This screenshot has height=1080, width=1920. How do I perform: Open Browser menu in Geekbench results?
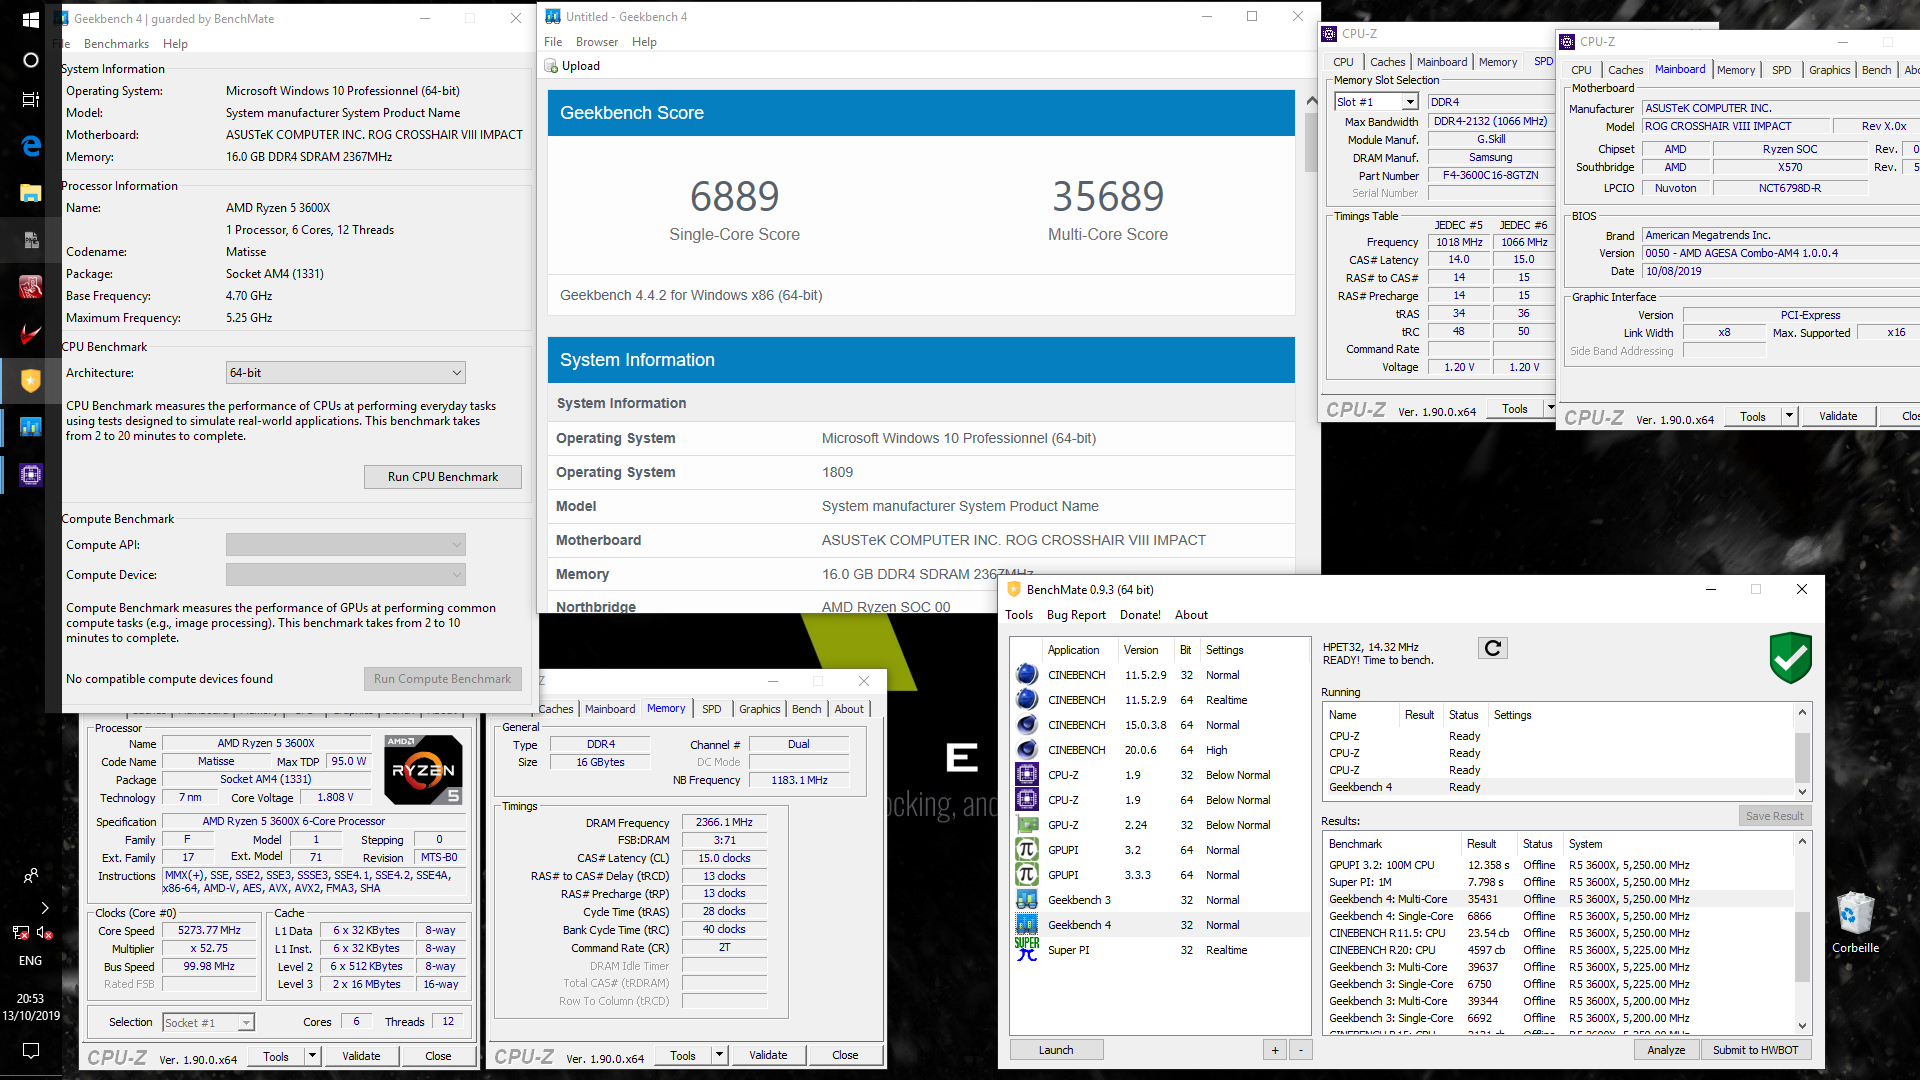(x=597, y=42)
